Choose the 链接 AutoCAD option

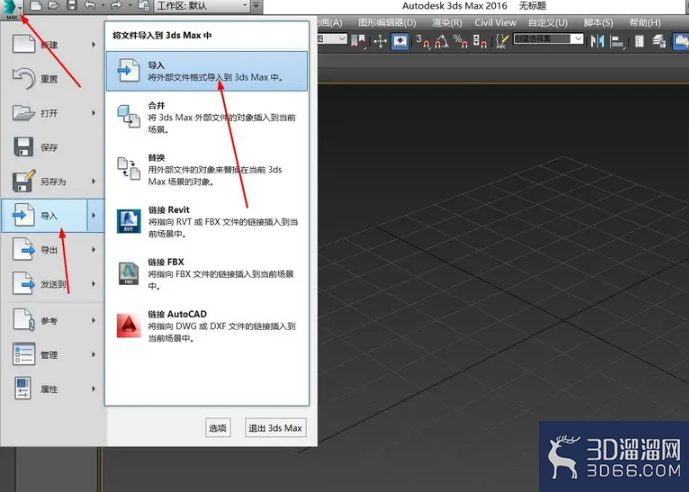(x=207, y=326)
